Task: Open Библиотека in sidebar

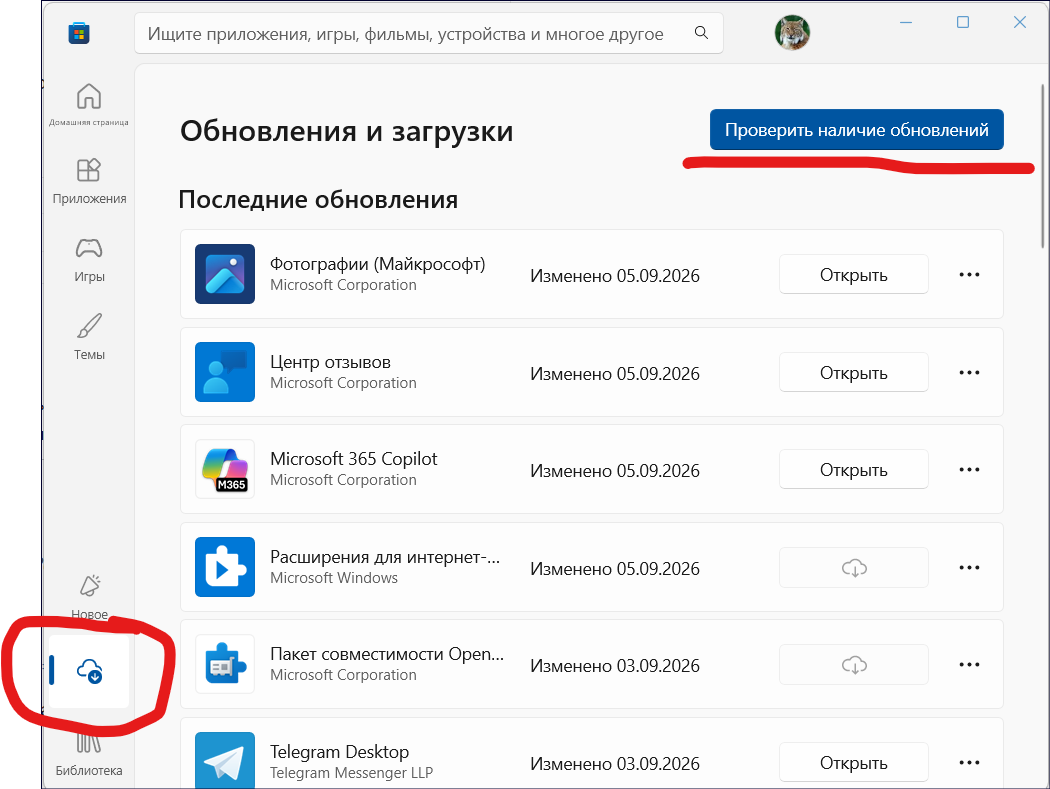Action: [89, 756]
